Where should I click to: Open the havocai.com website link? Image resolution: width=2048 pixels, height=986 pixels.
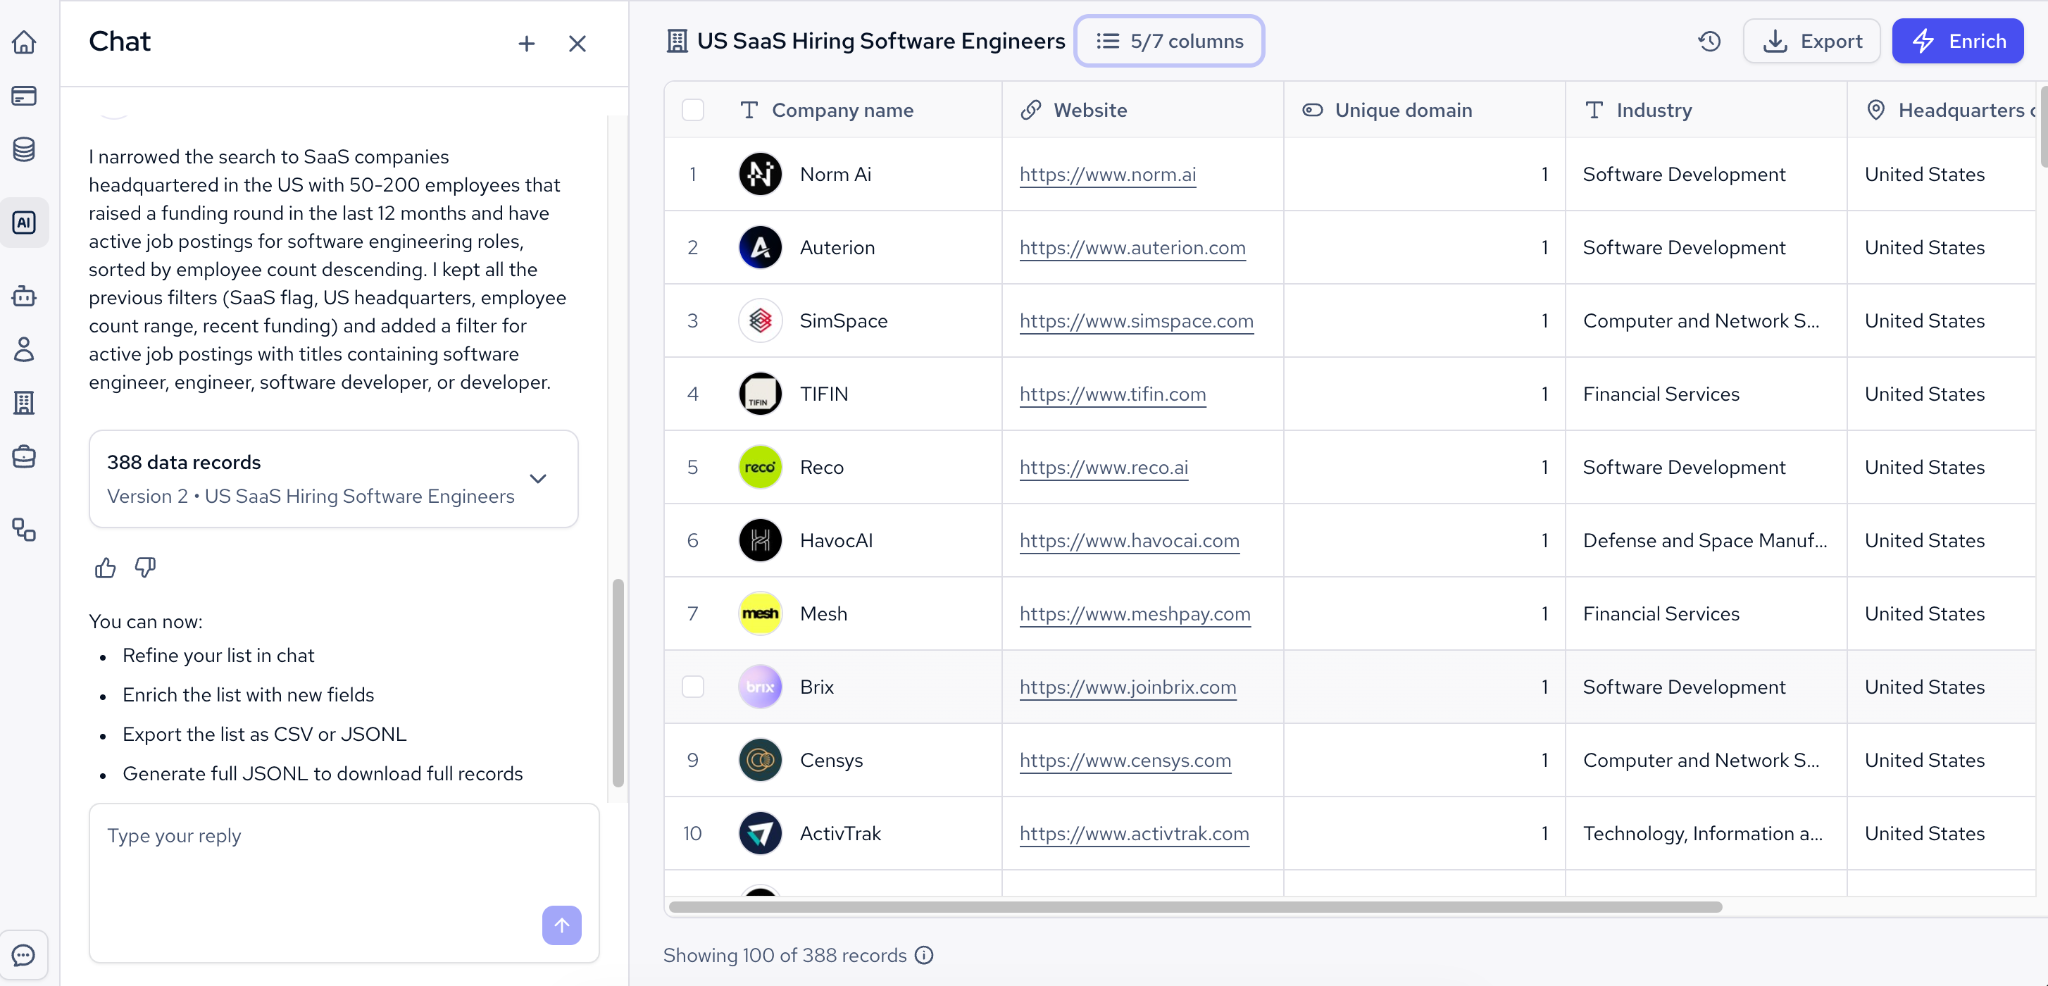click(x=1130, y=541)
